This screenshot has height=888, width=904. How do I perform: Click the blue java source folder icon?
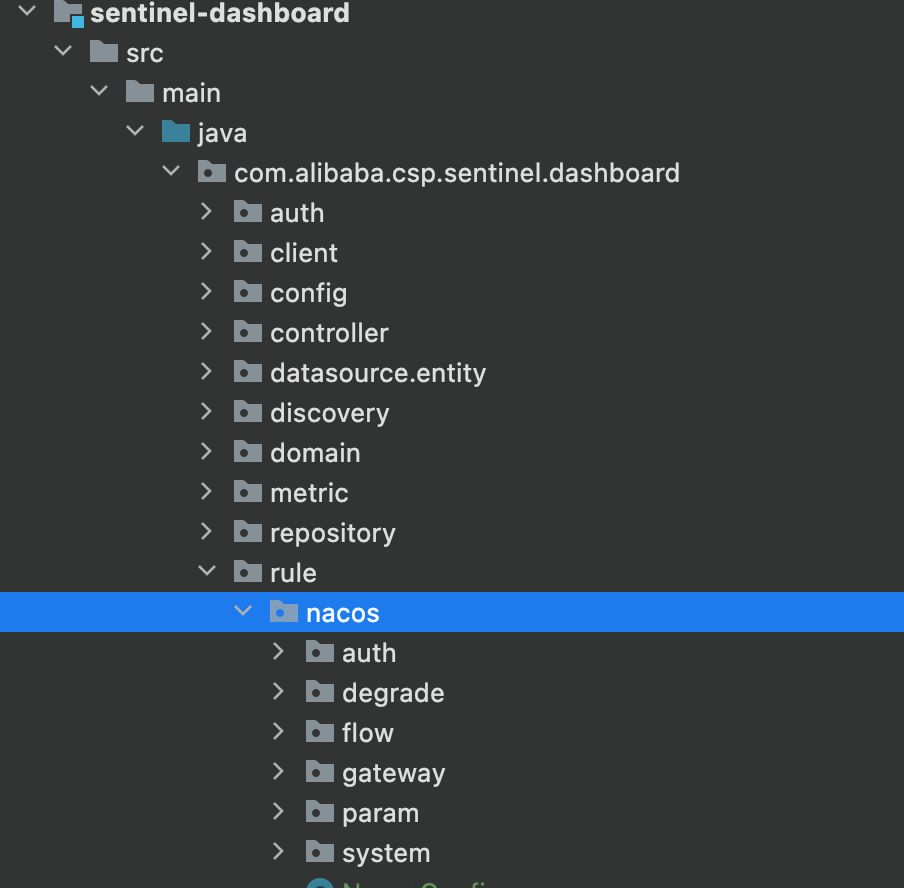point(176,132)
